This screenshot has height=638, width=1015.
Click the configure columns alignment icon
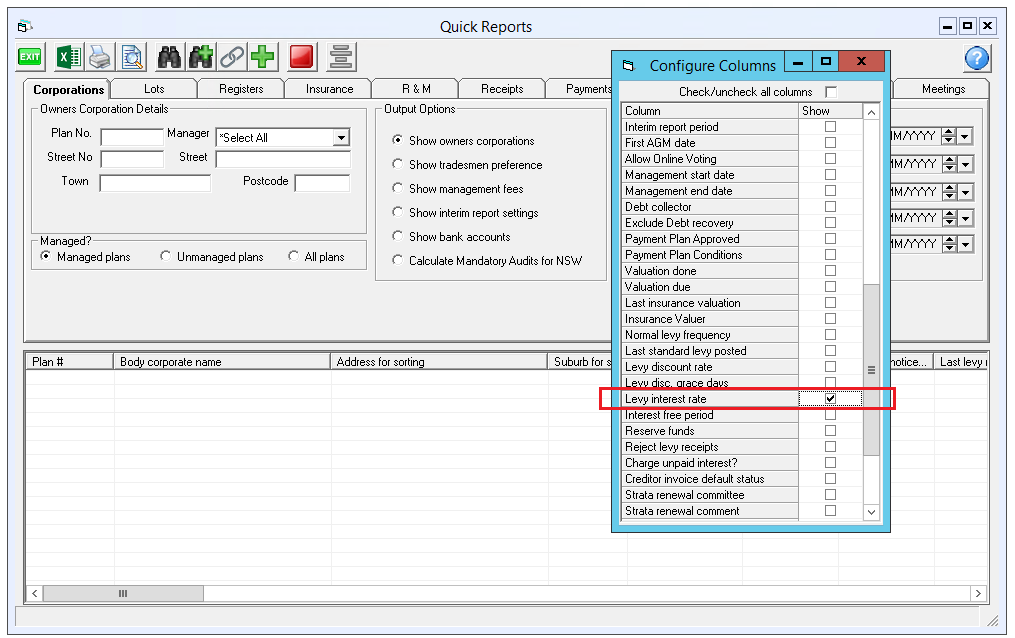[340, 57]
